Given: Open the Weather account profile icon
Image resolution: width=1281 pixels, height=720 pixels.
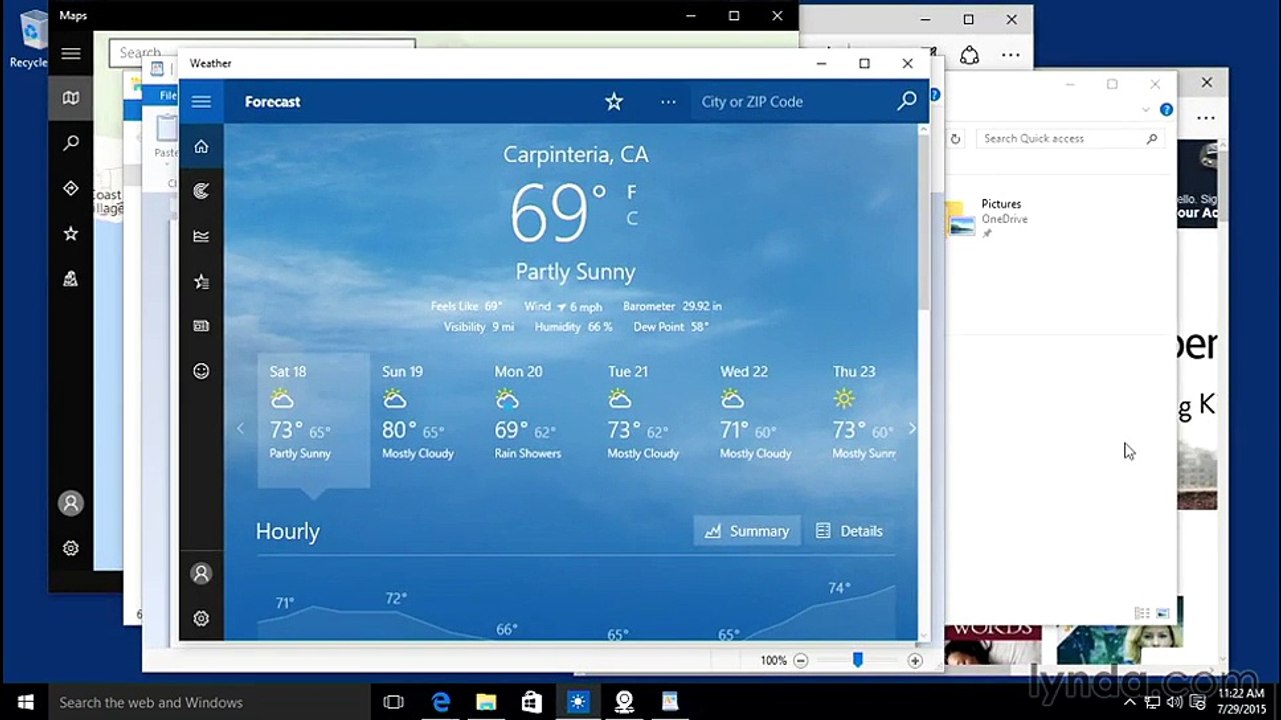Looking at the screenshot, I should 201,573.
